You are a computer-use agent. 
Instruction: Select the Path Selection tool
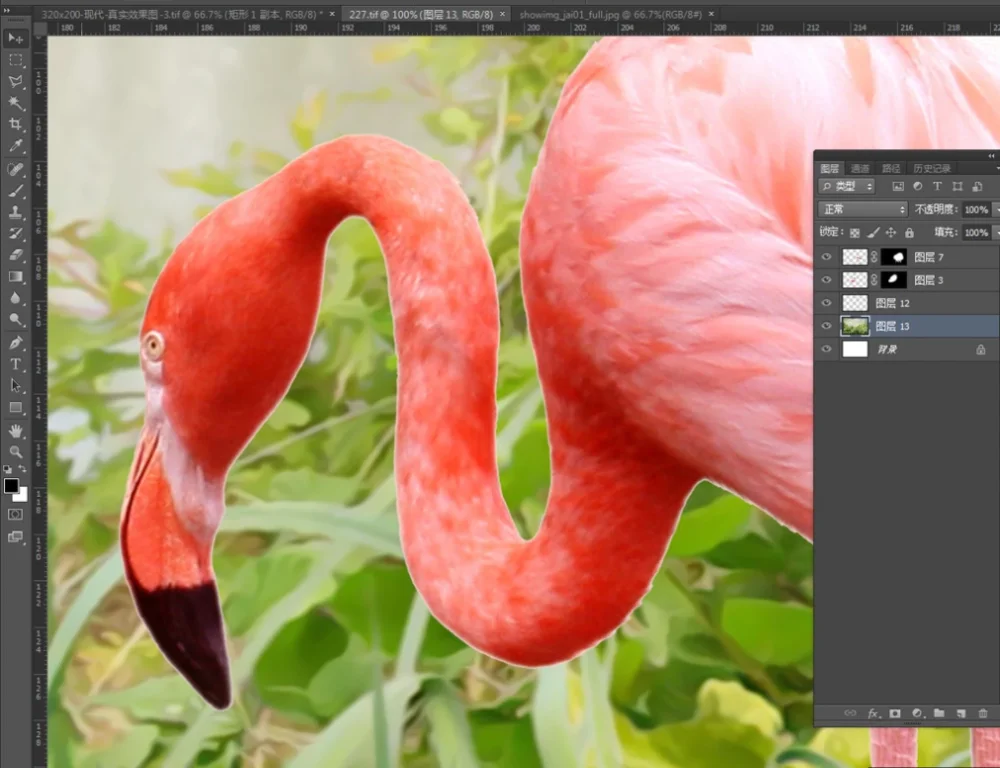pyautogui.click(x=16, y=386)
